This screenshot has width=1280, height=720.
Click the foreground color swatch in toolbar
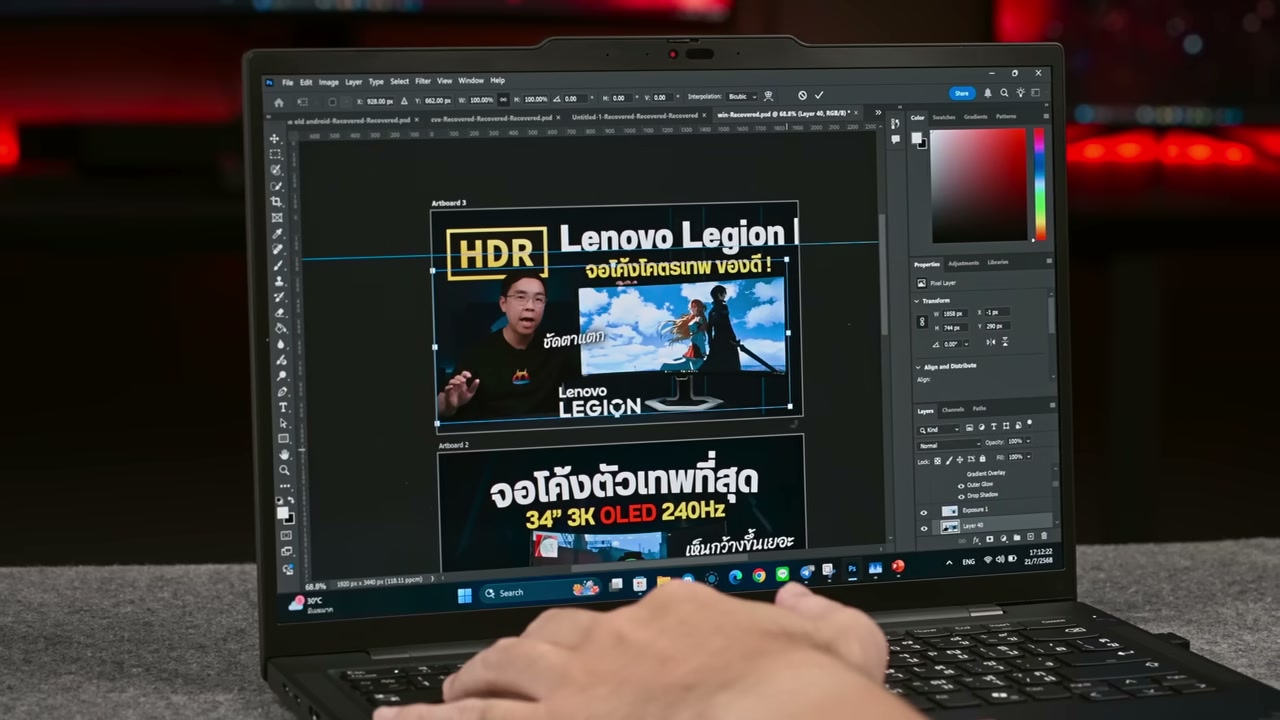pos(282,512)
